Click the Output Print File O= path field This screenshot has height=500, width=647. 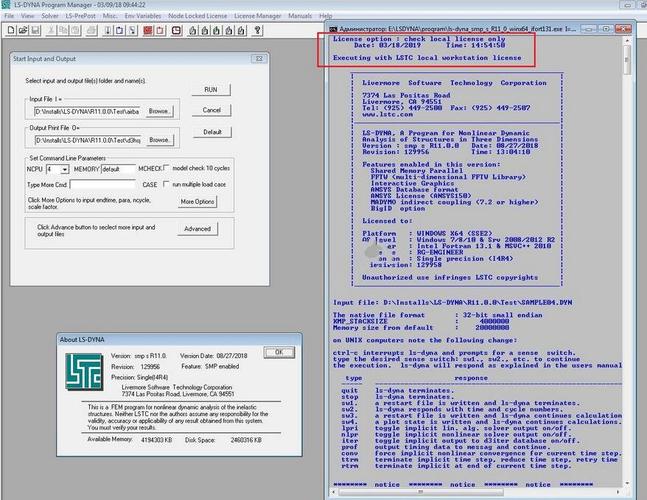click(x=88, y=140)
